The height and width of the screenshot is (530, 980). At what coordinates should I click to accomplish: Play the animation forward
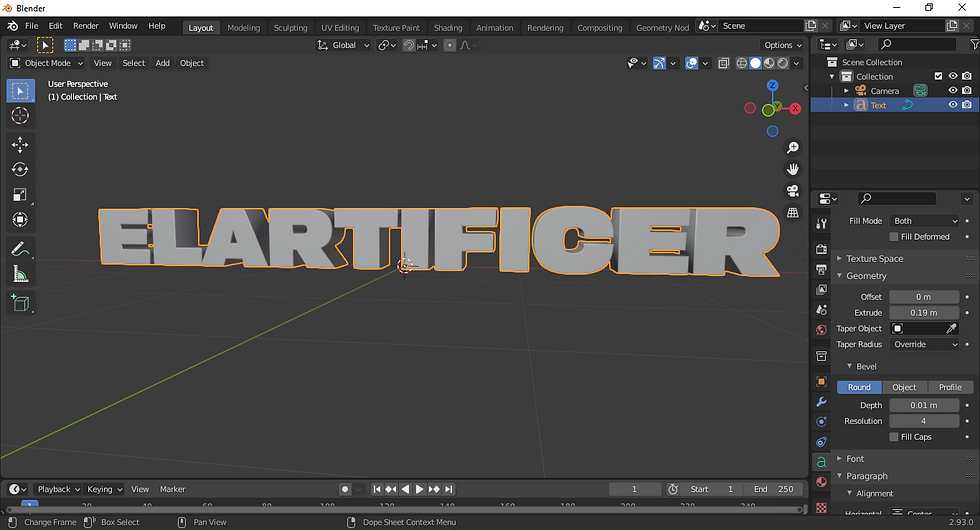coord(419,489)
